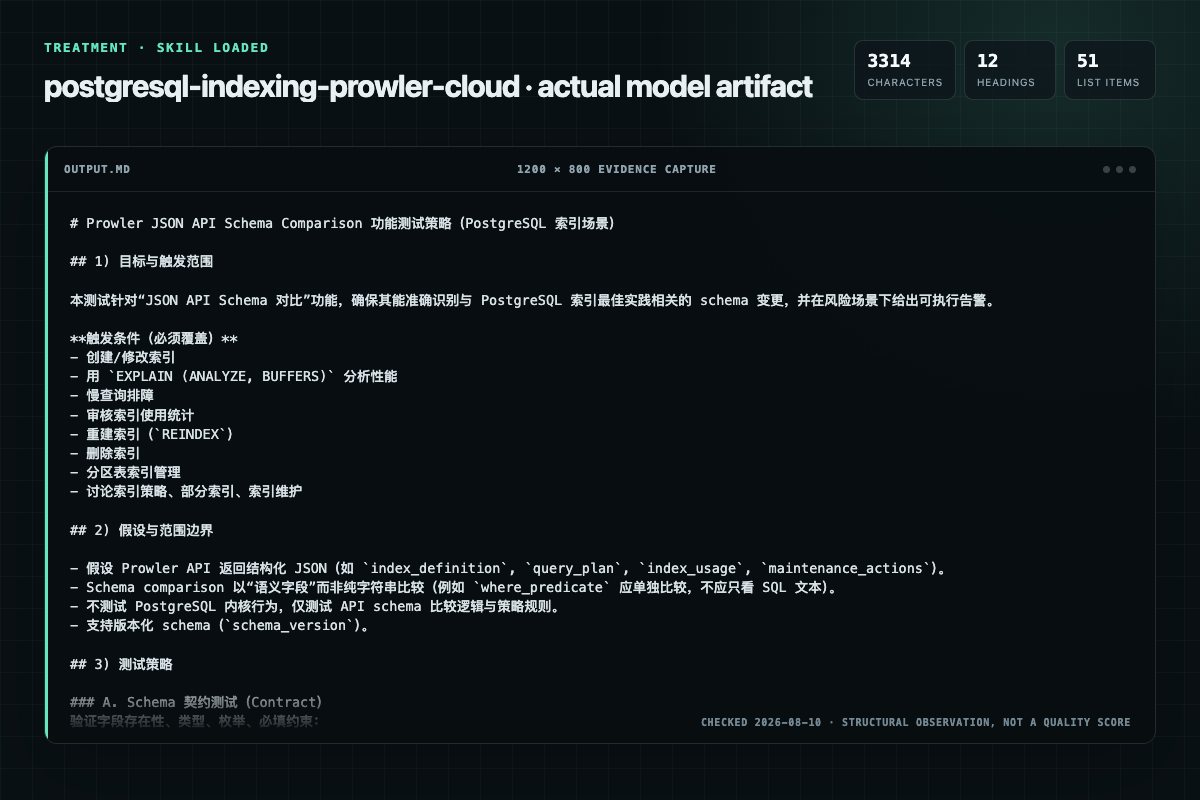Screen dimensions: 1200x800
Task: Click the '- 重建索引 (`REINDEX`)' list item
Action: coord(152,433)
